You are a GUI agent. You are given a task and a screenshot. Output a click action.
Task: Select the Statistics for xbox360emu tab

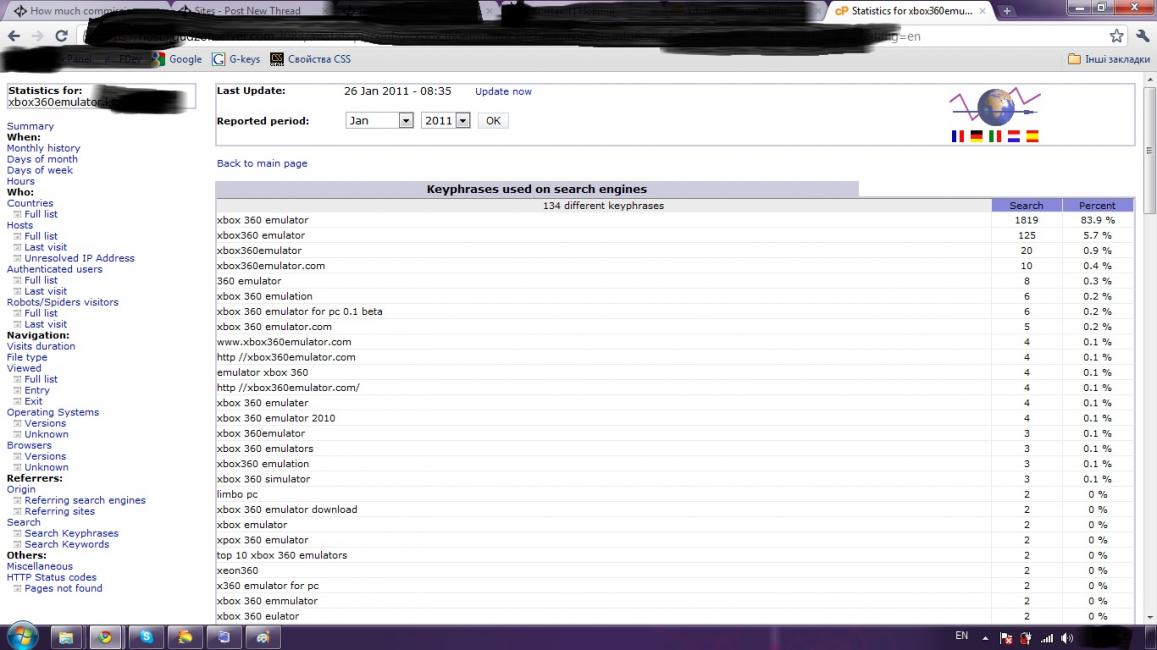(911, 10)
